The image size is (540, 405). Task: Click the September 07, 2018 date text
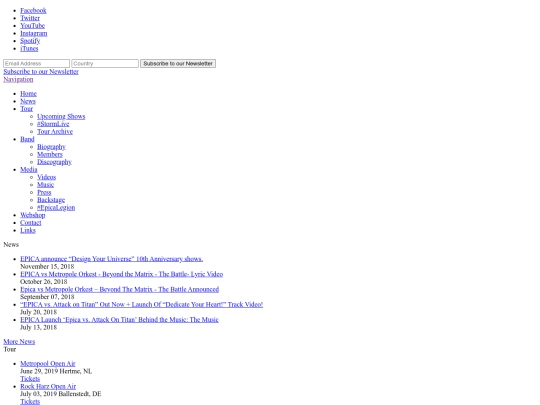[x=47, y=297]
